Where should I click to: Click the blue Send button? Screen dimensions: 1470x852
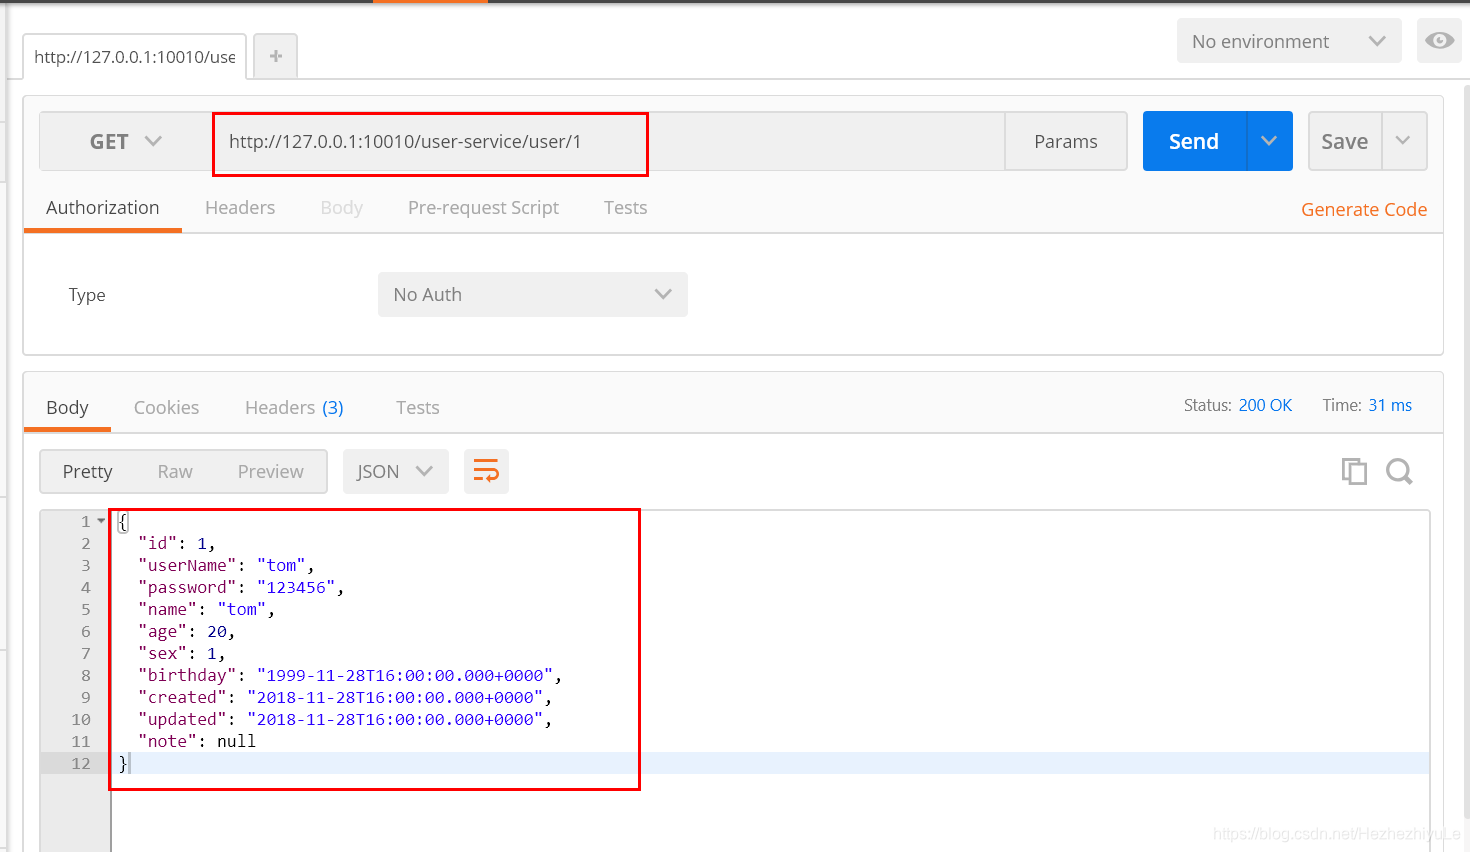[1194, 141]
